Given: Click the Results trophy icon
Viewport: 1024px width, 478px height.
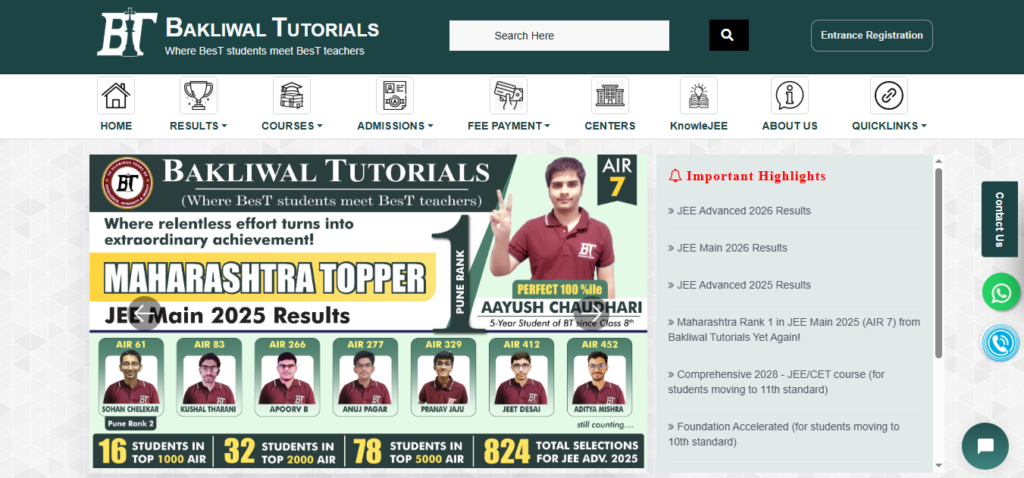Looking at the screenshot, I should pyautogui.click(x=199, y=95).
